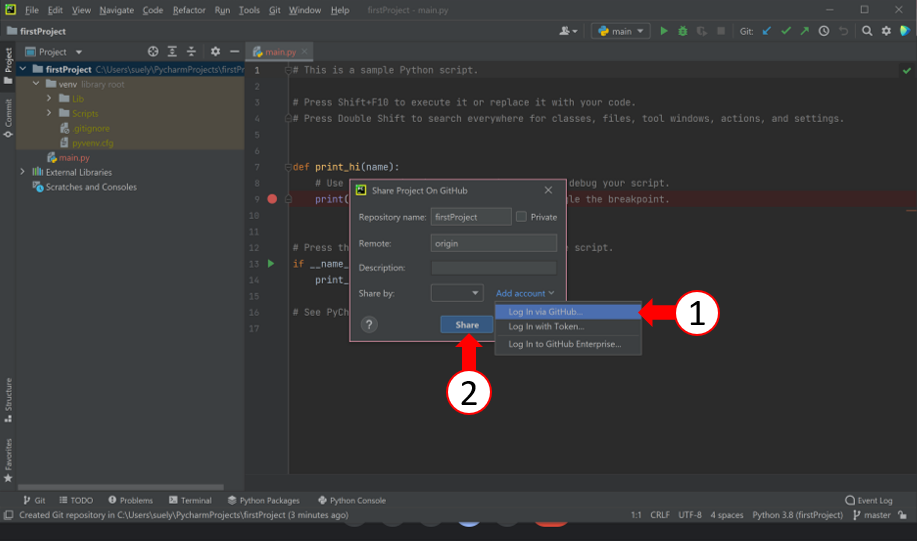The image size is (917, 541).
Task: Click the master branch widget in status bar
Action: (872, 515)
